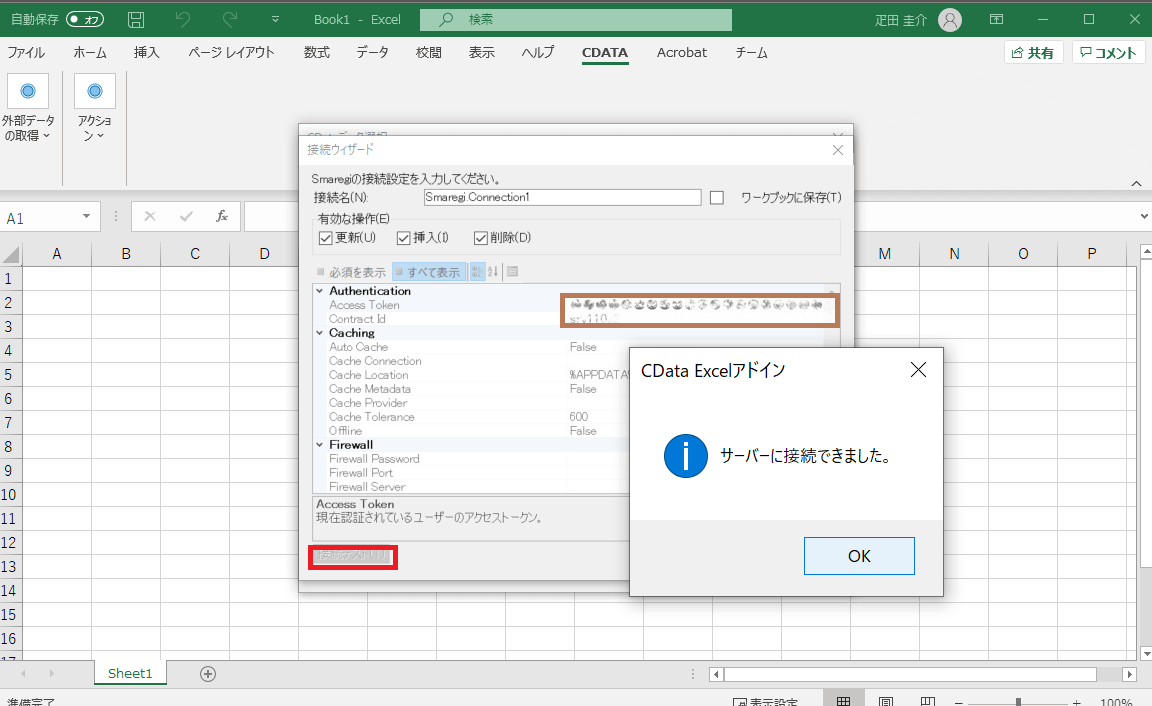Viewport: 1152px width, 706px height.
Task: Click the Undo arrow icon
Action: point(183,20)
